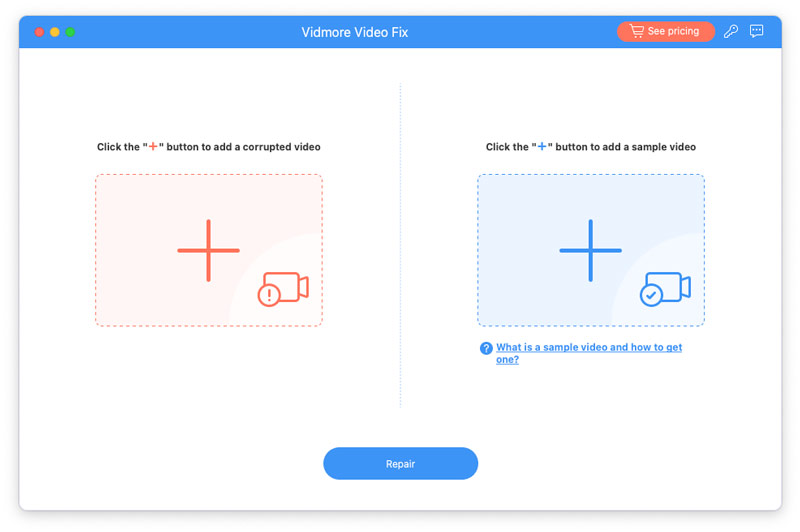Close the window with the red button

(x=39, y=32)
